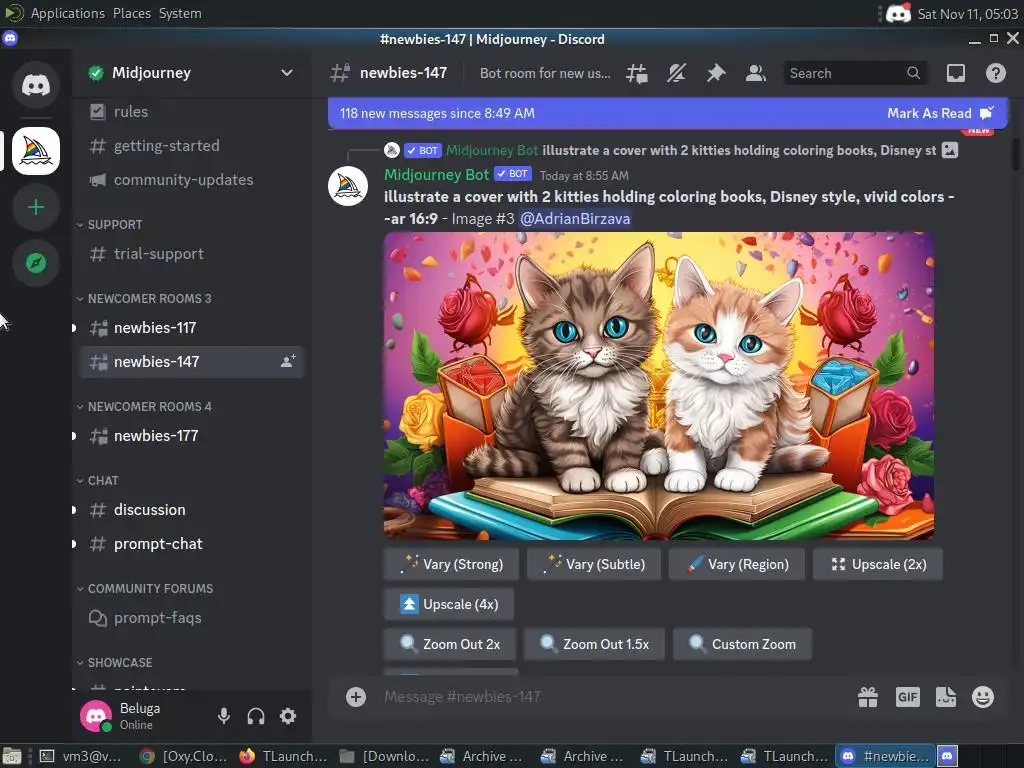
Task: Focus the Search field
Action: [855, 73]
